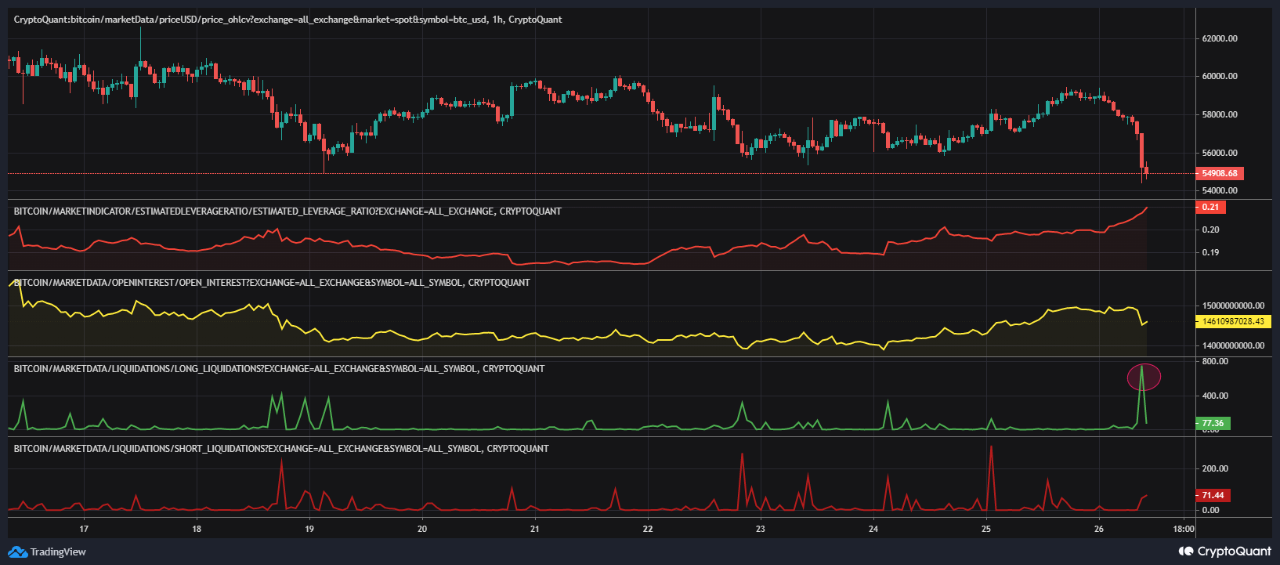
Task: Click the CryptoQuant logo
Action: pos(1227,551)
